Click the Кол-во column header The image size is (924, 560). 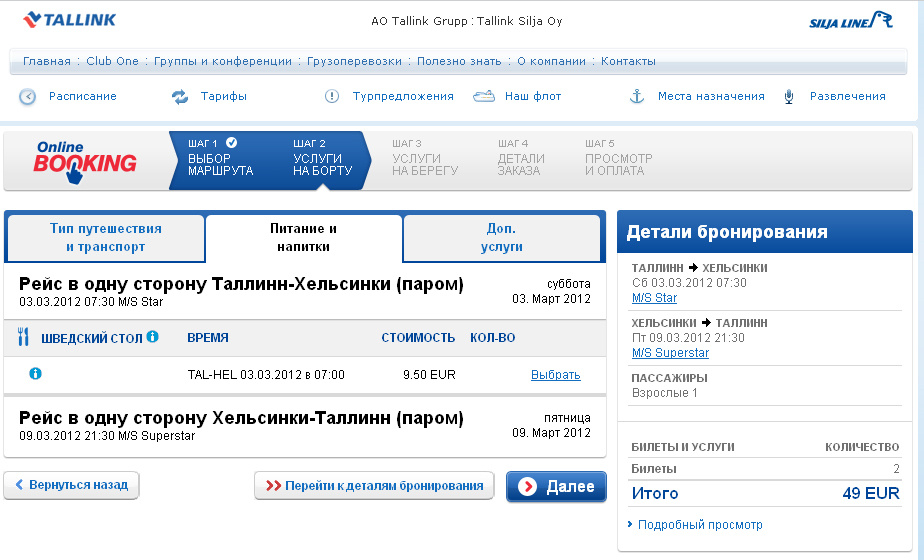tap(493, 338)
